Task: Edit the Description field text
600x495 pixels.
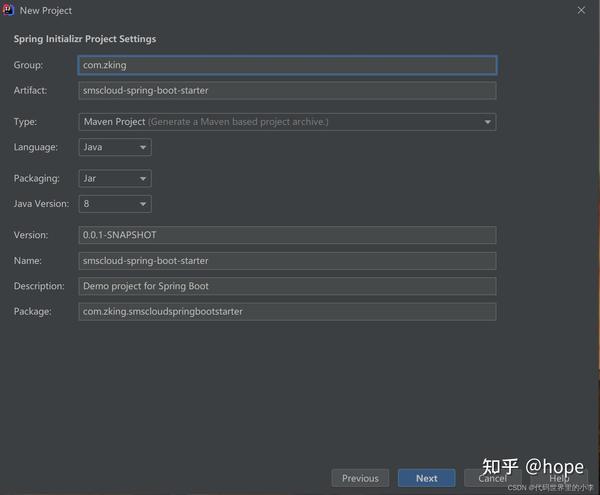Action: [287, 286]
